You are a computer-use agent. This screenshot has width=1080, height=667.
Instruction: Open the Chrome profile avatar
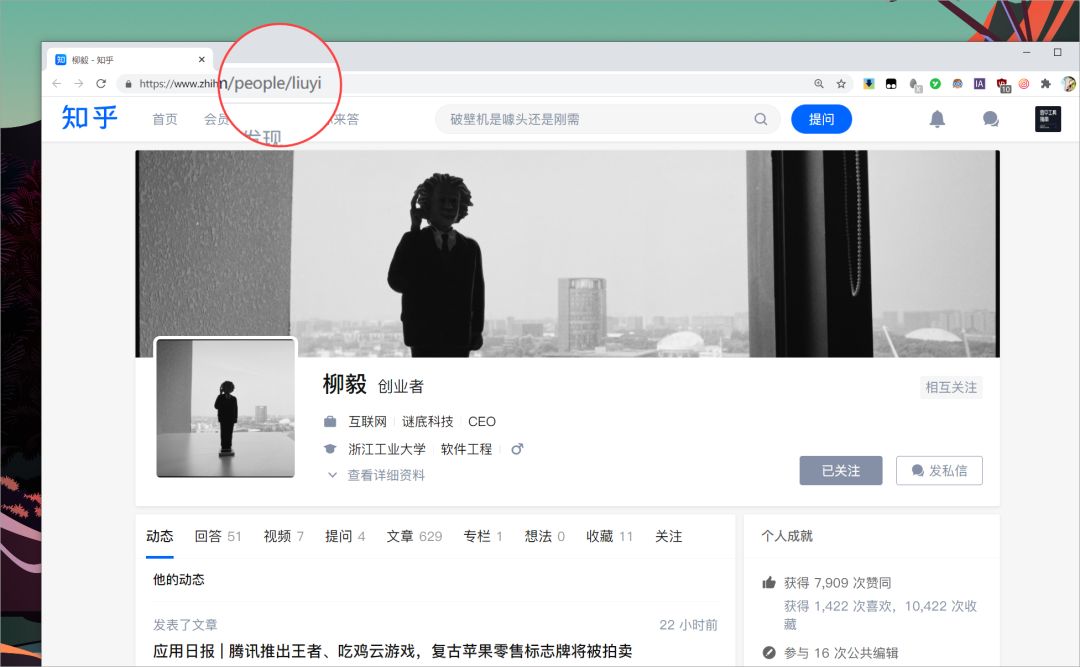(1069, 83)
